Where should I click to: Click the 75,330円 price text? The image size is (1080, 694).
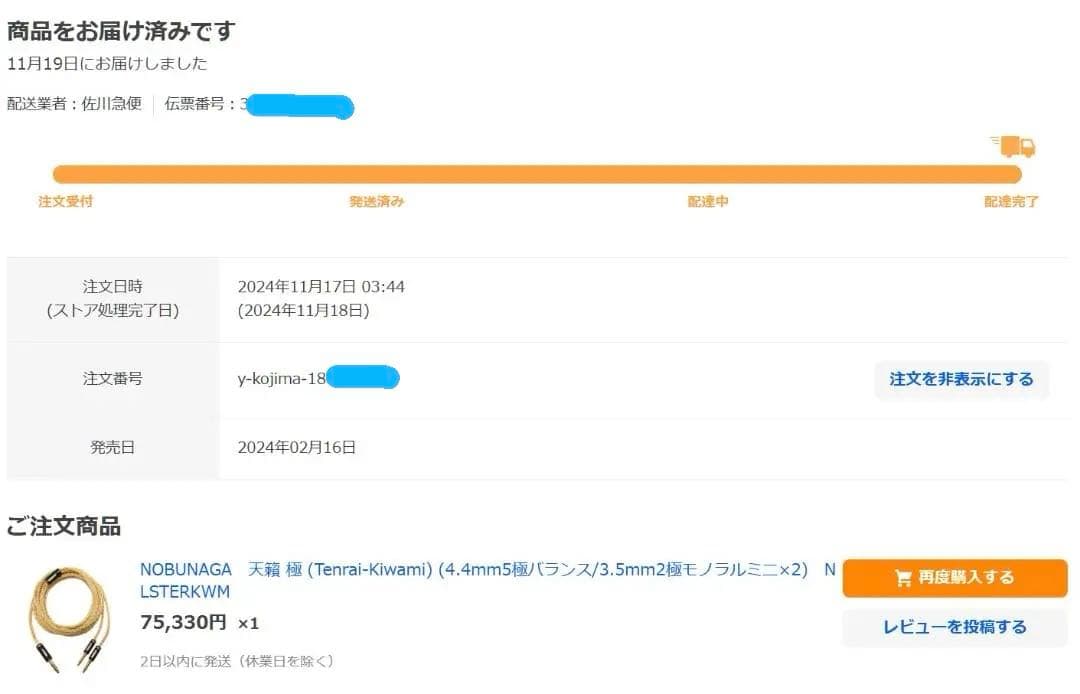click(184, 622)
